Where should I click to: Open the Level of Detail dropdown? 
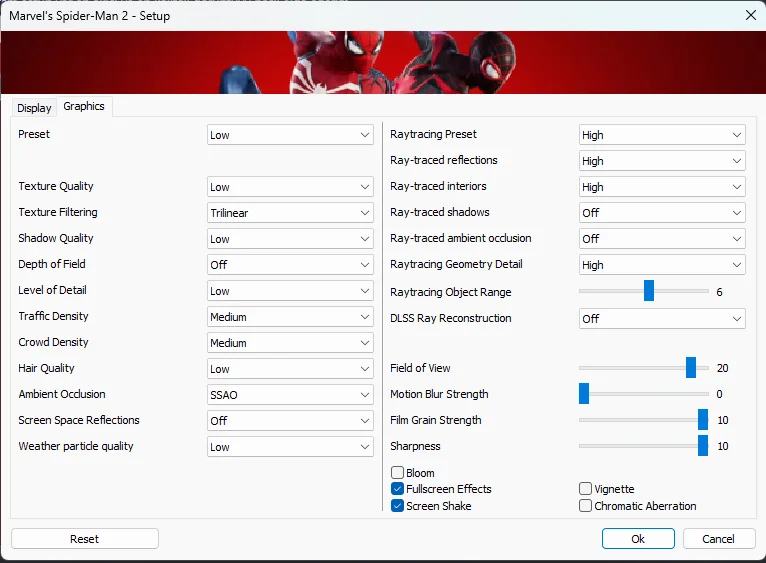290,291
